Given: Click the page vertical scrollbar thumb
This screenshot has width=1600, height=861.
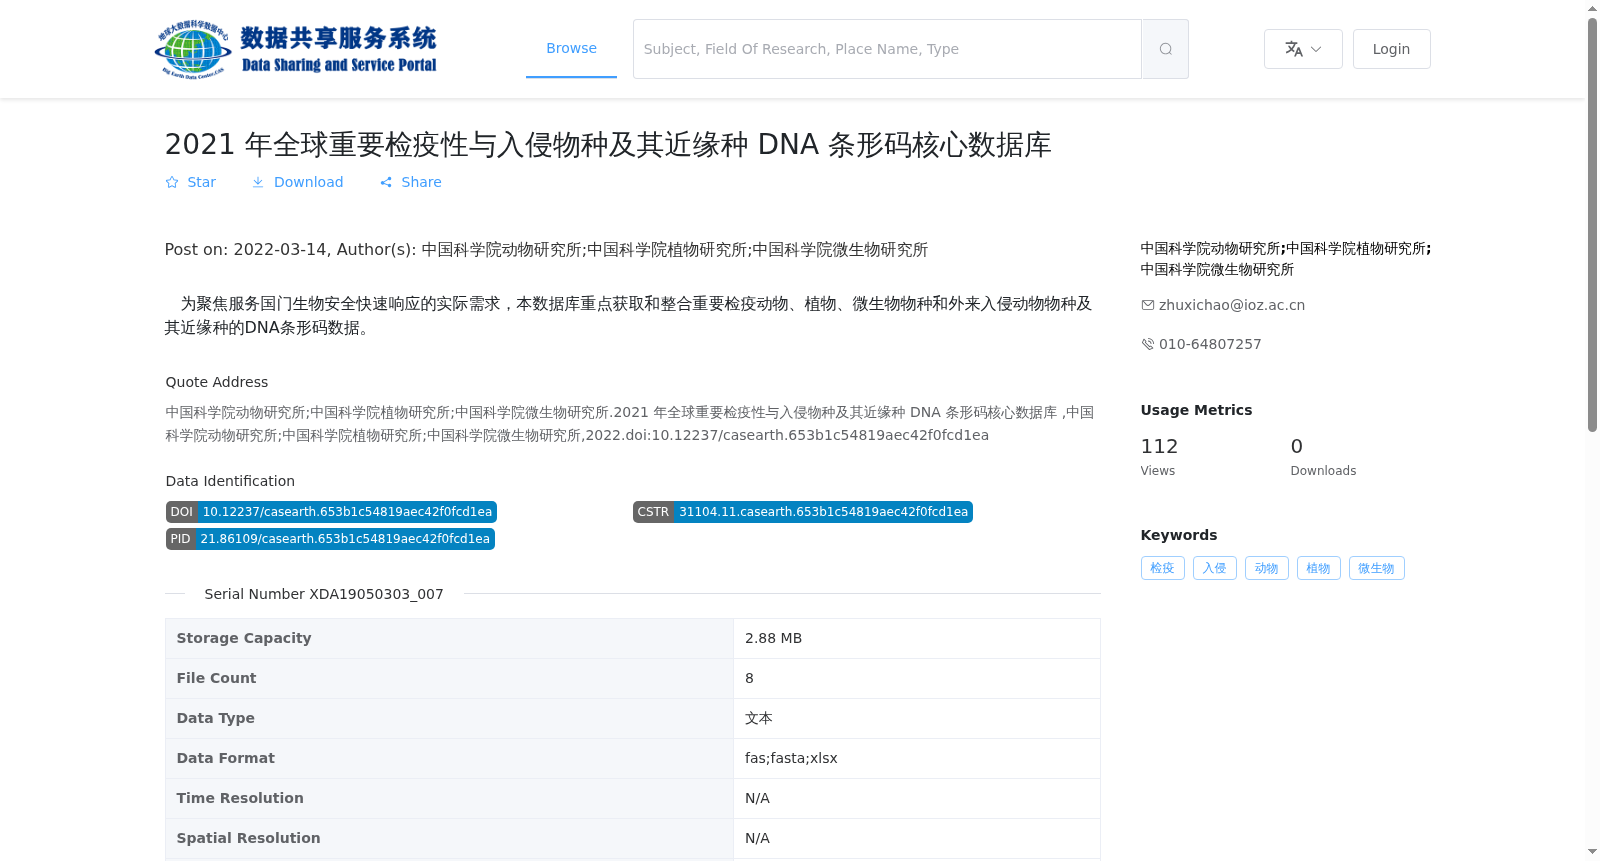Looking at the screenshot, I should pyautogui.click(x=1593, y=225).
